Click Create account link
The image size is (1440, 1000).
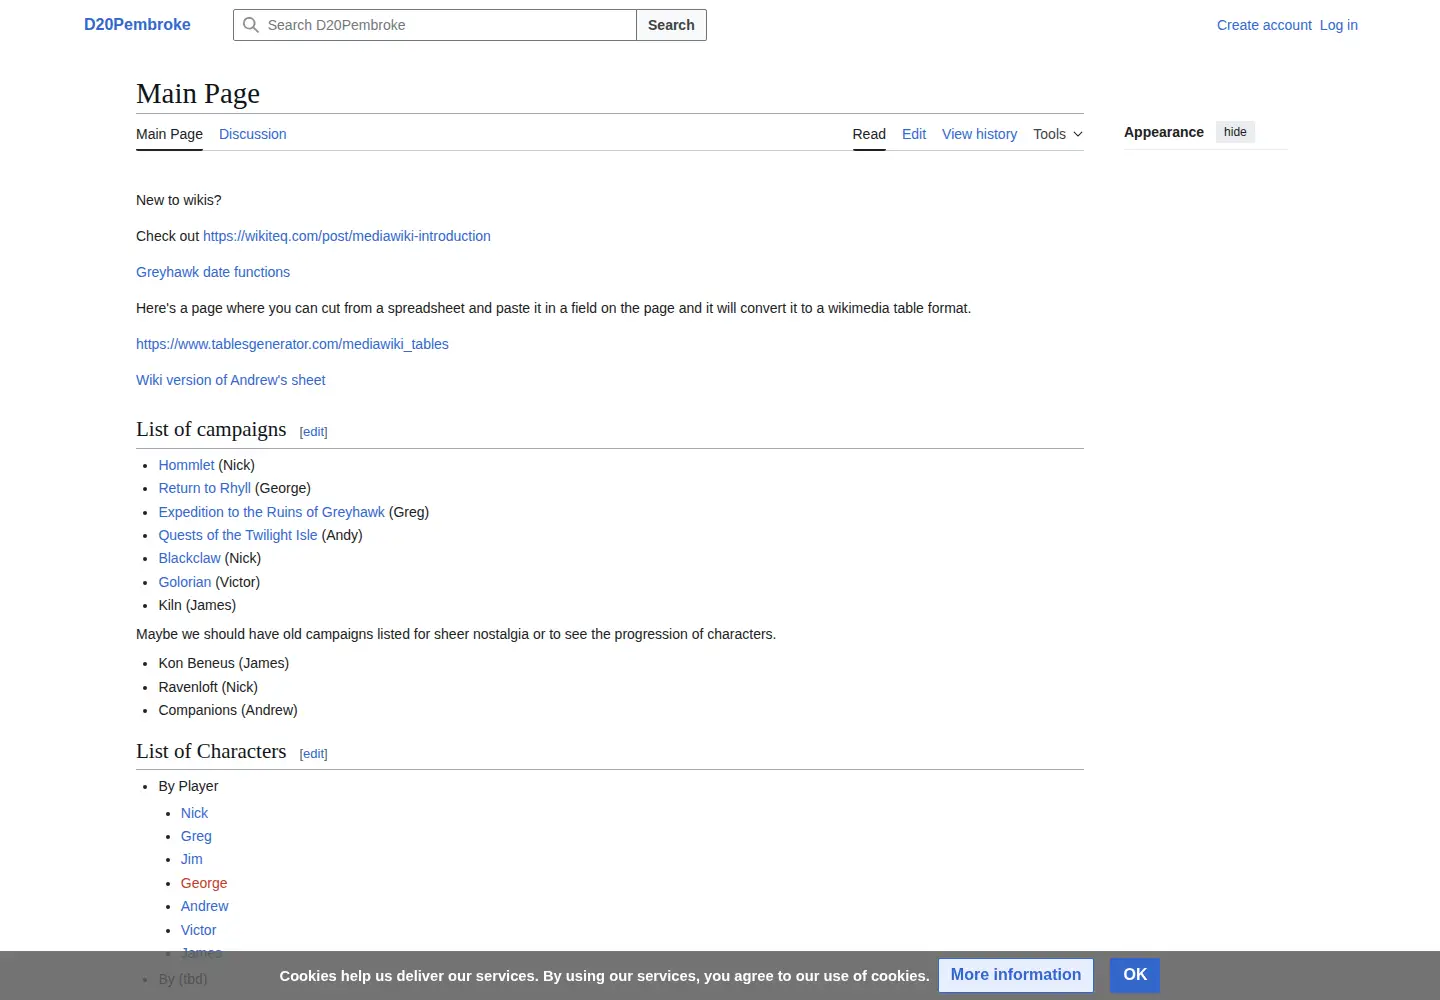[x=1264, y=25]
